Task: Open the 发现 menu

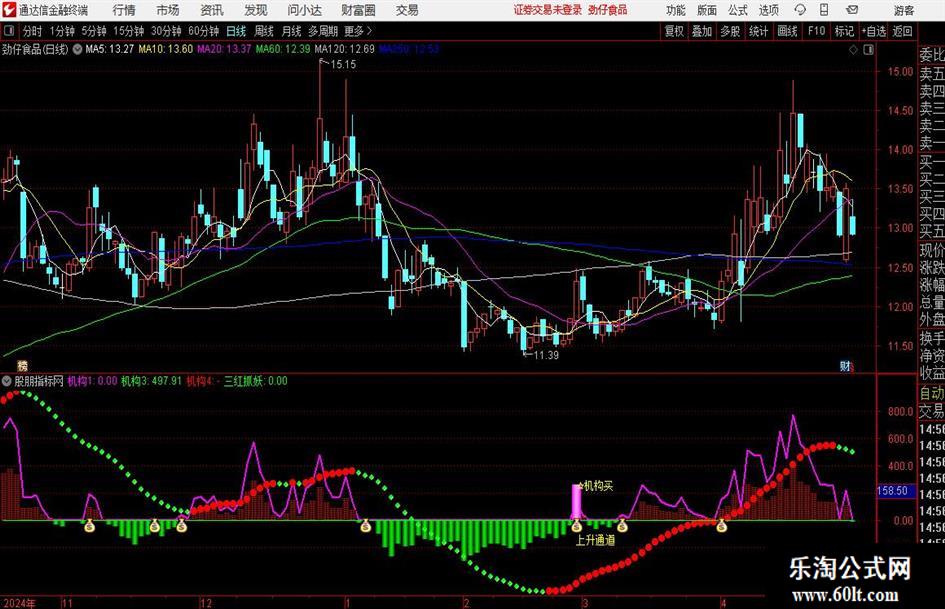Action: [x=256, y=10]
